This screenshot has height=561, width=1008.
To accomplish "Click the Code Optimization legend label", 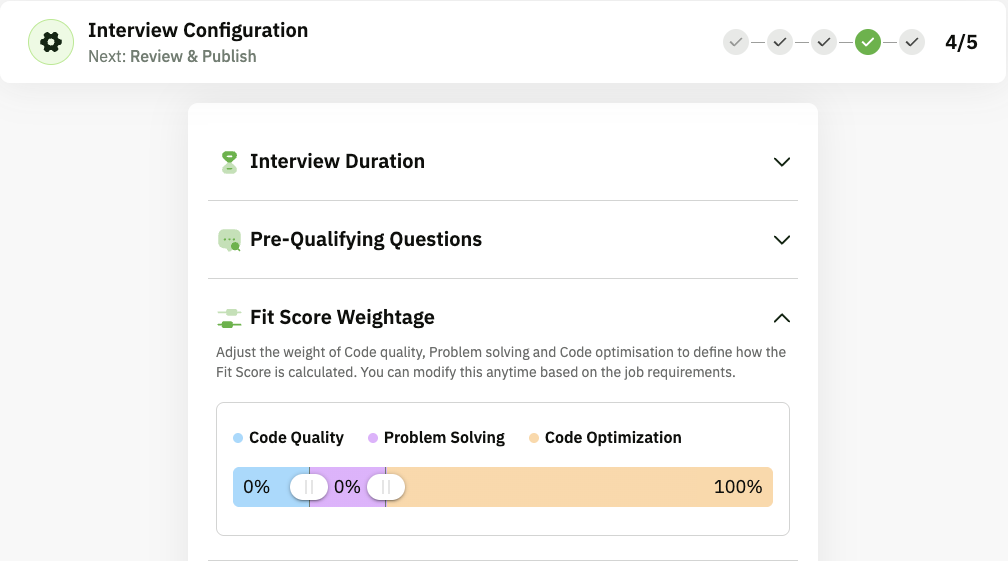I will [x=613, y=438].
